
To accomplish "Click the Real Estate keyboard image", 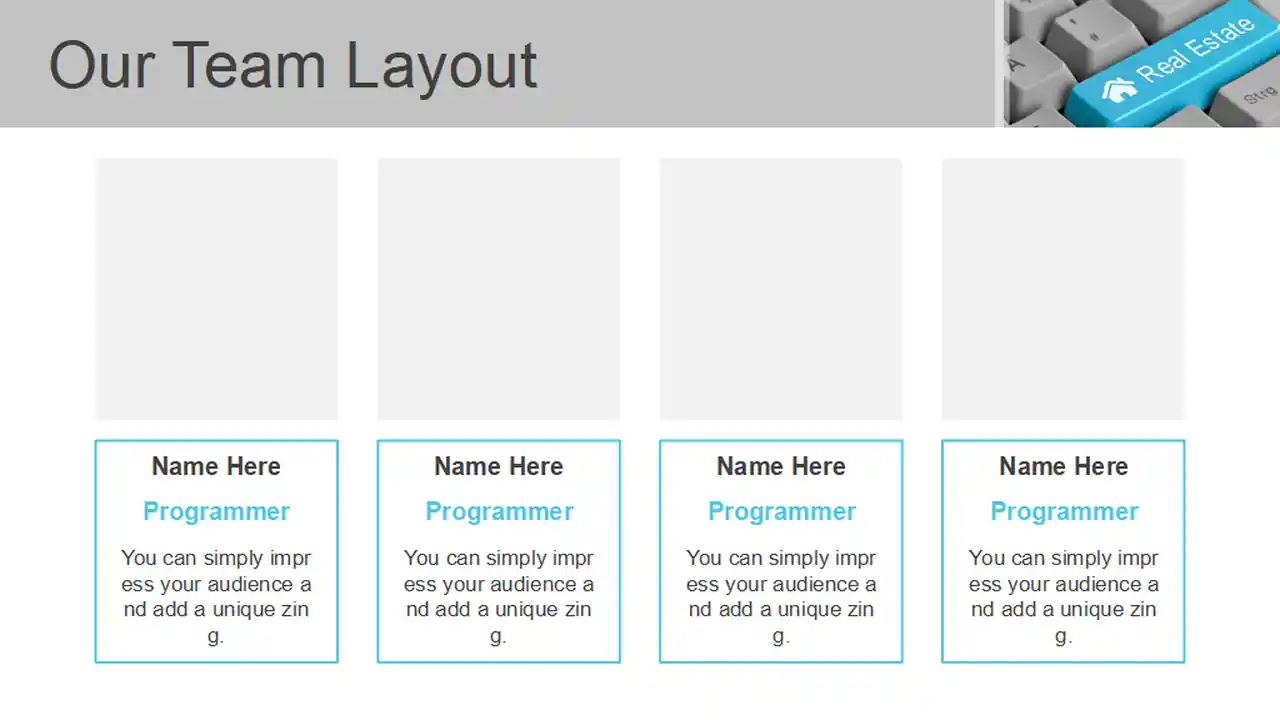I will (1142, 63).
